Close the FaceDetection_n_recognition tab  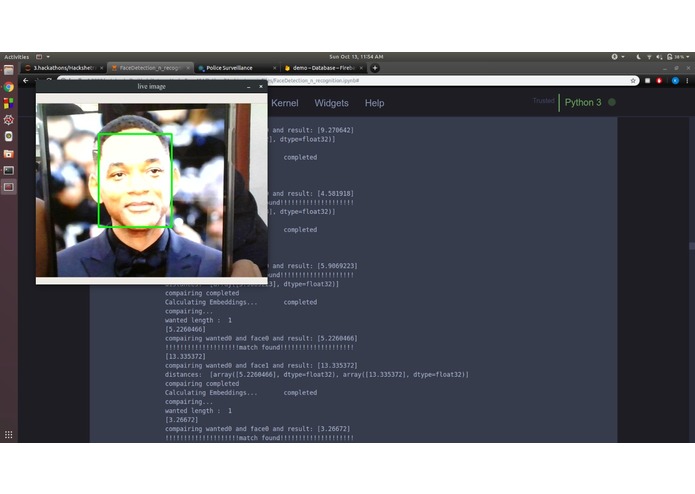(188, 68)
